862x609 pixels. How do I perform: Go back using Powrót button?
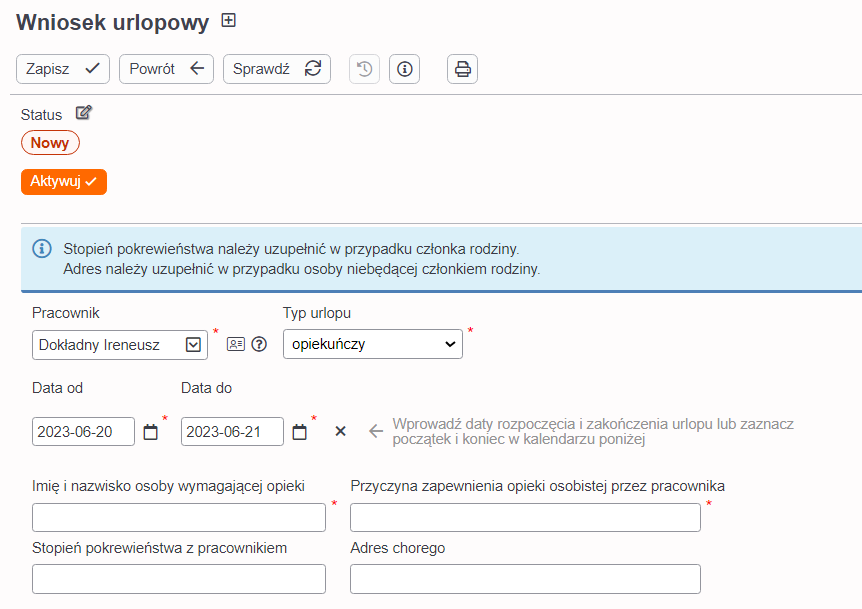click(x=166, y=69)
